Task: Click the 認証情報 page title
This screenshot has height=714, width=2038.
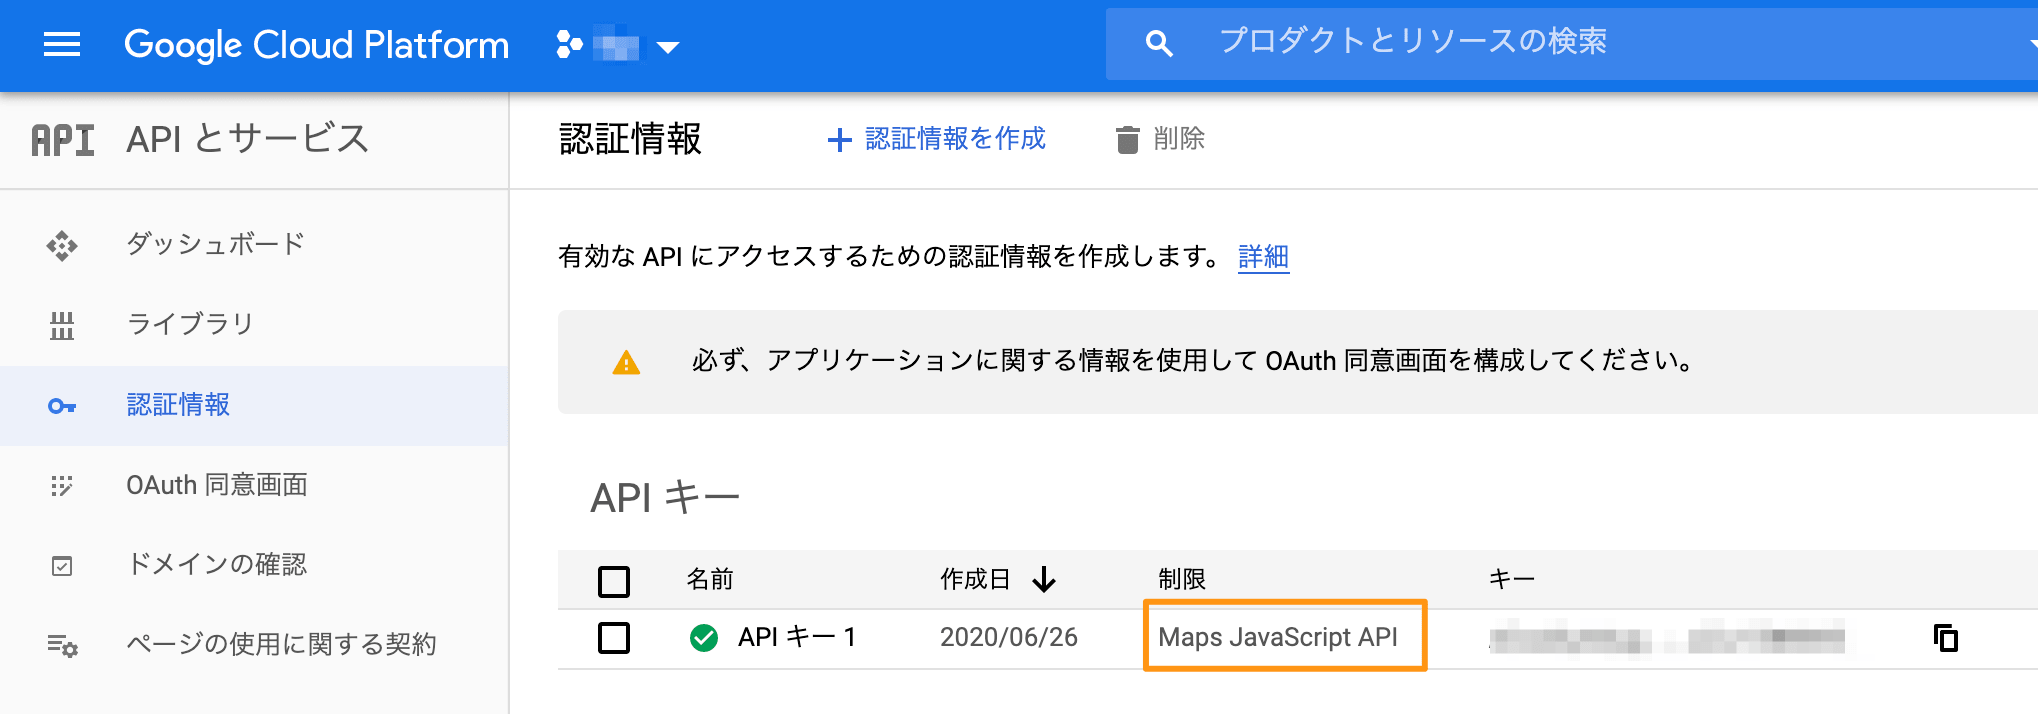Action: [631, 139]
